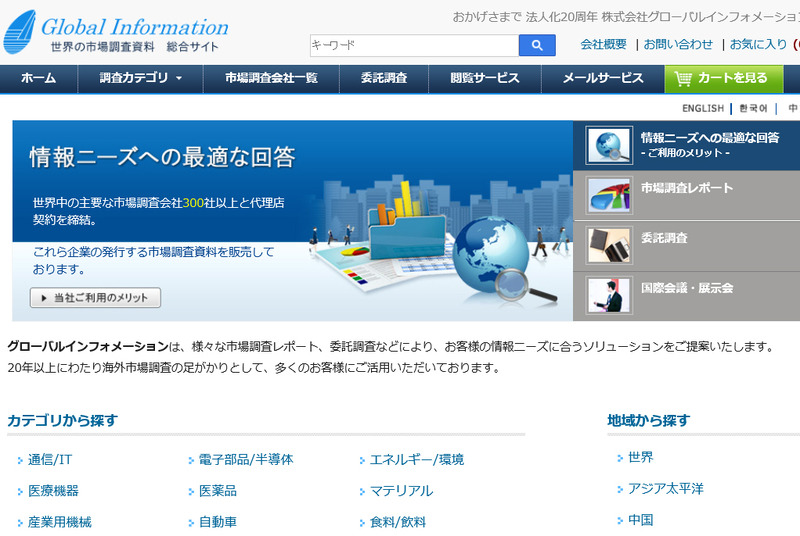Screen dimensions: 800x536
Task: Open 委託調査 in the navigation bar
Action: tap(384, 78)
